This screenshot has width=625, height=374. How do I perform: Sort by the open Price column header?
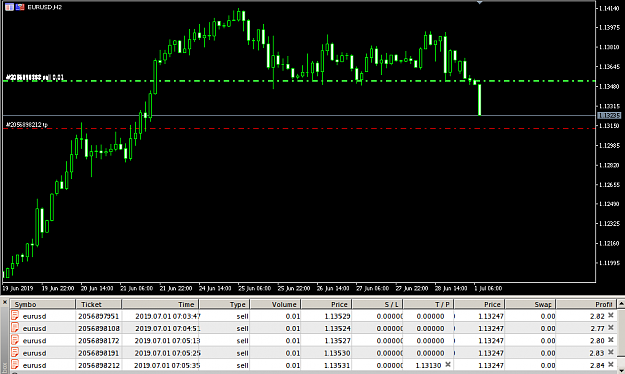point(326,304)
